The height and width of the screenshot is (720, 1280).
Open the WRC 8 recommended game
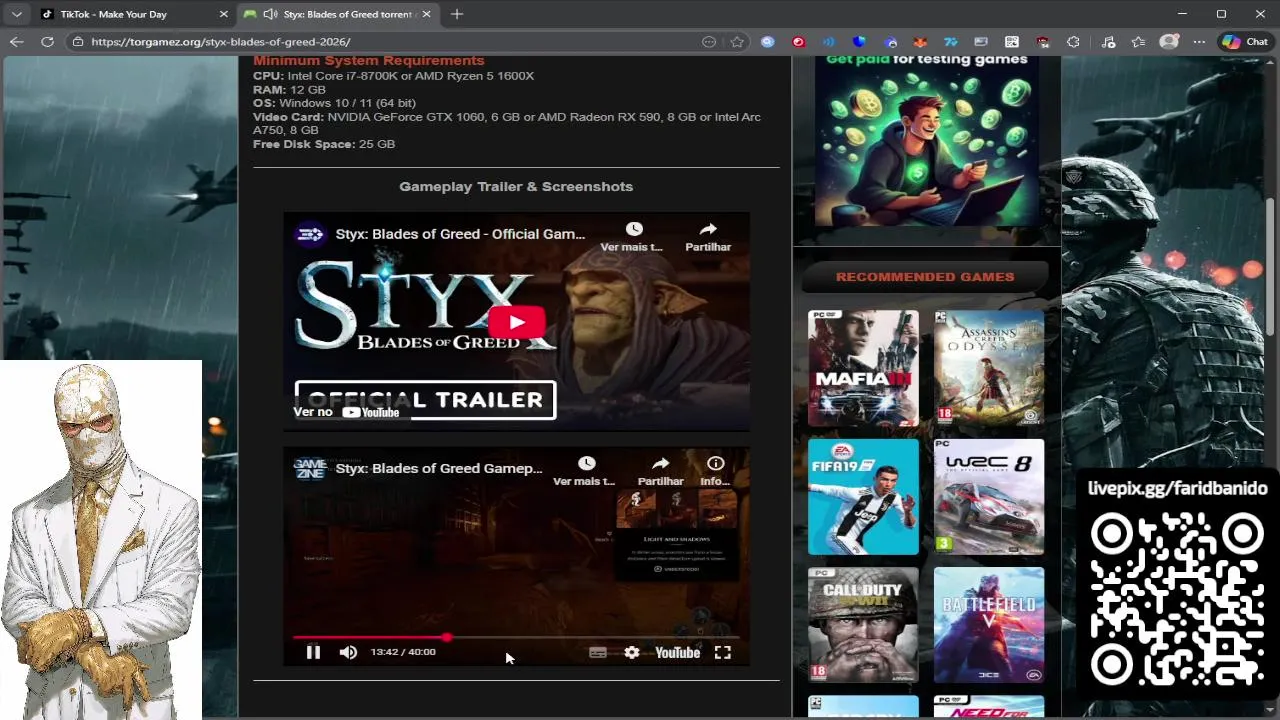(989, 496)
